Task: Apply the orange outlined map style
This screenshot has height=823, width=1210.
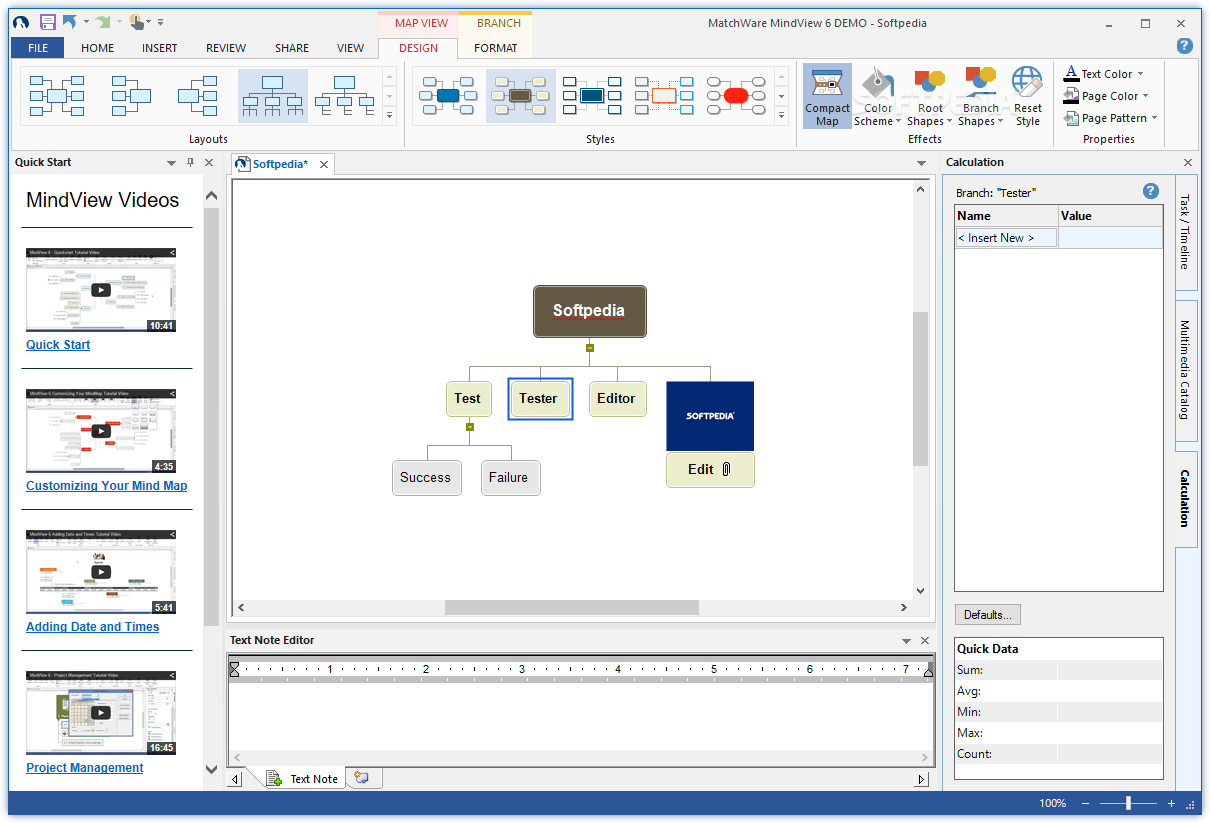Action: 664,96
